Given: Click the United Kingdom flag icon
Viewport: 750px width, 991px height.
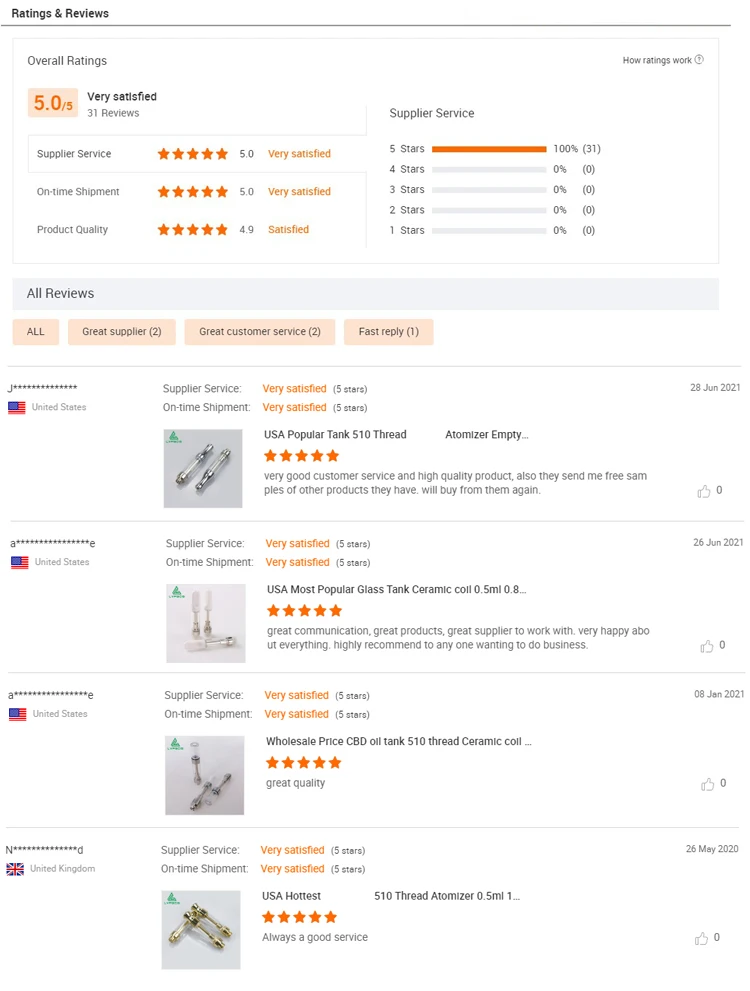Looking at the screenshot, I should (15, 869).
